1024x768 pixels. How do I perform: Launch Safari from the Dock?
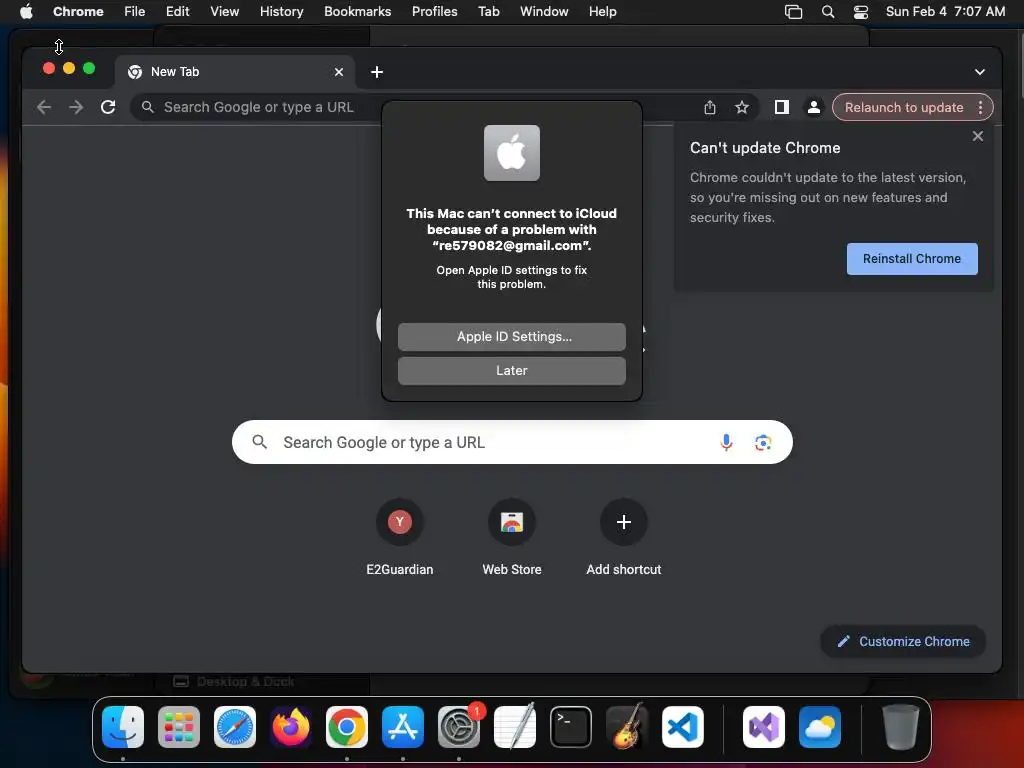234,727
